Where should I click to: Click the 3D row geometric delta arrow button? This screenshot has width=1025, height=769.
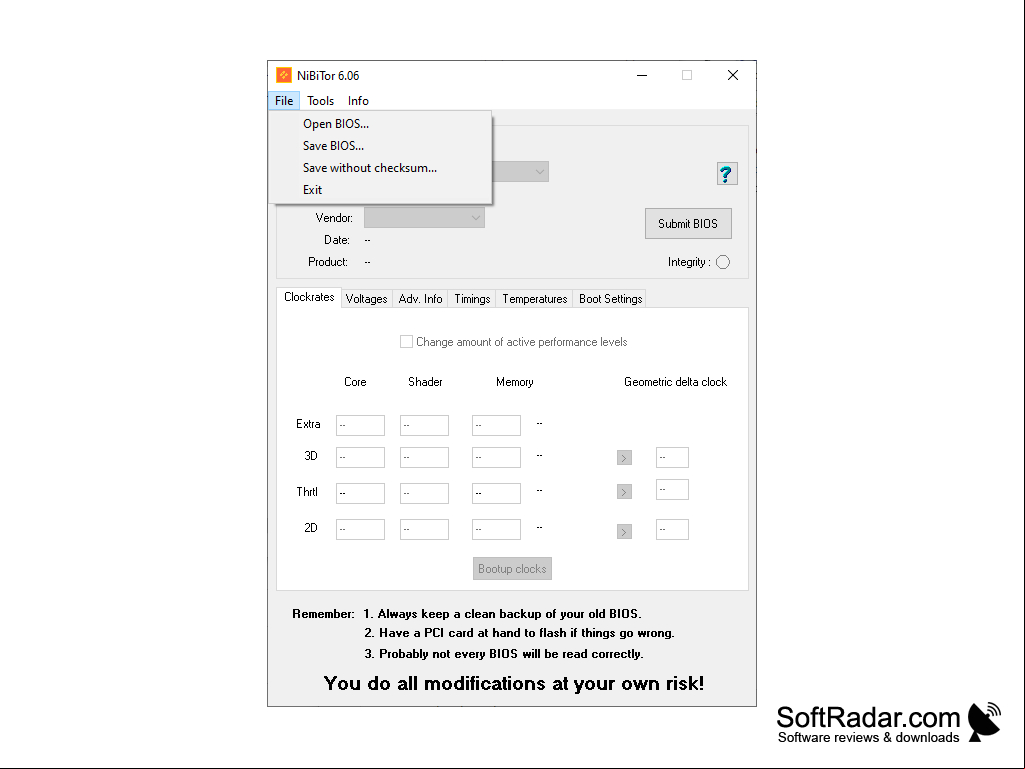624,458
